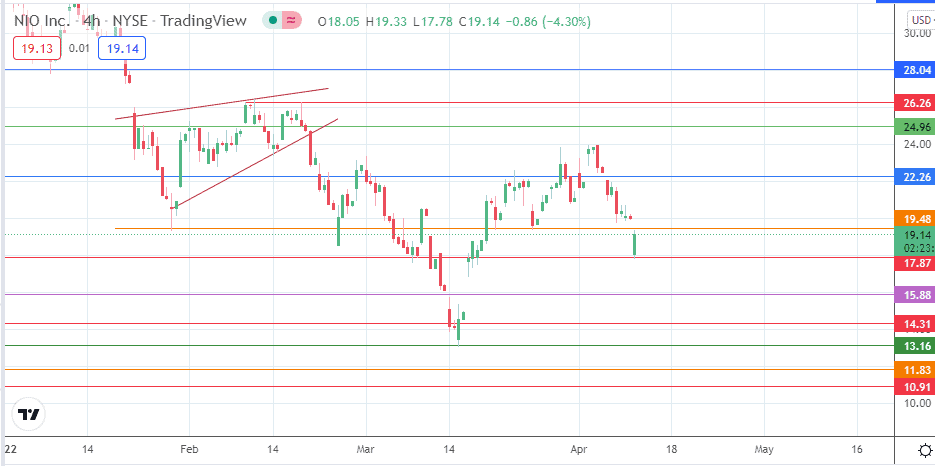The height and width of the screenshot is (466, 935).
Task: Click the H19.33 high value
Action: (x=386, y=21)
